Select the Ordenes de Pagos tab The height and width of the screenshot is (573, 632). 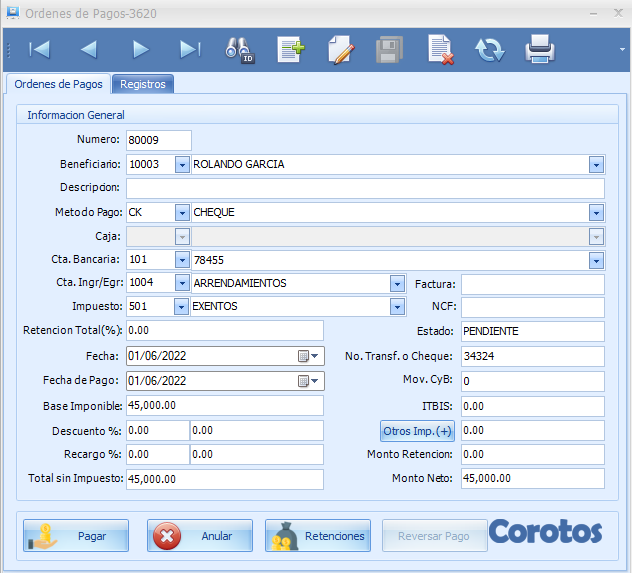pyautogui.click(x=57, y=84)
